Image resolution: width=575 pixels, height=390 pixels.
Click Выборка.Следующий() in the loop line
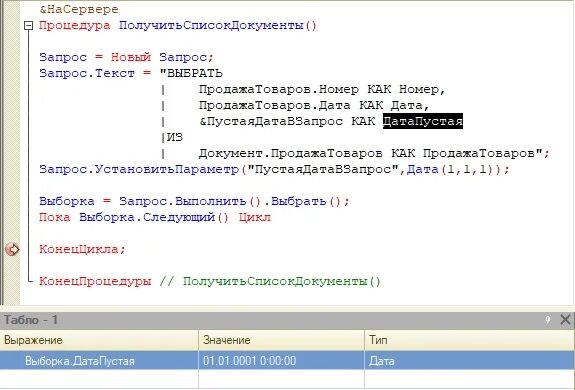point(154,217)
